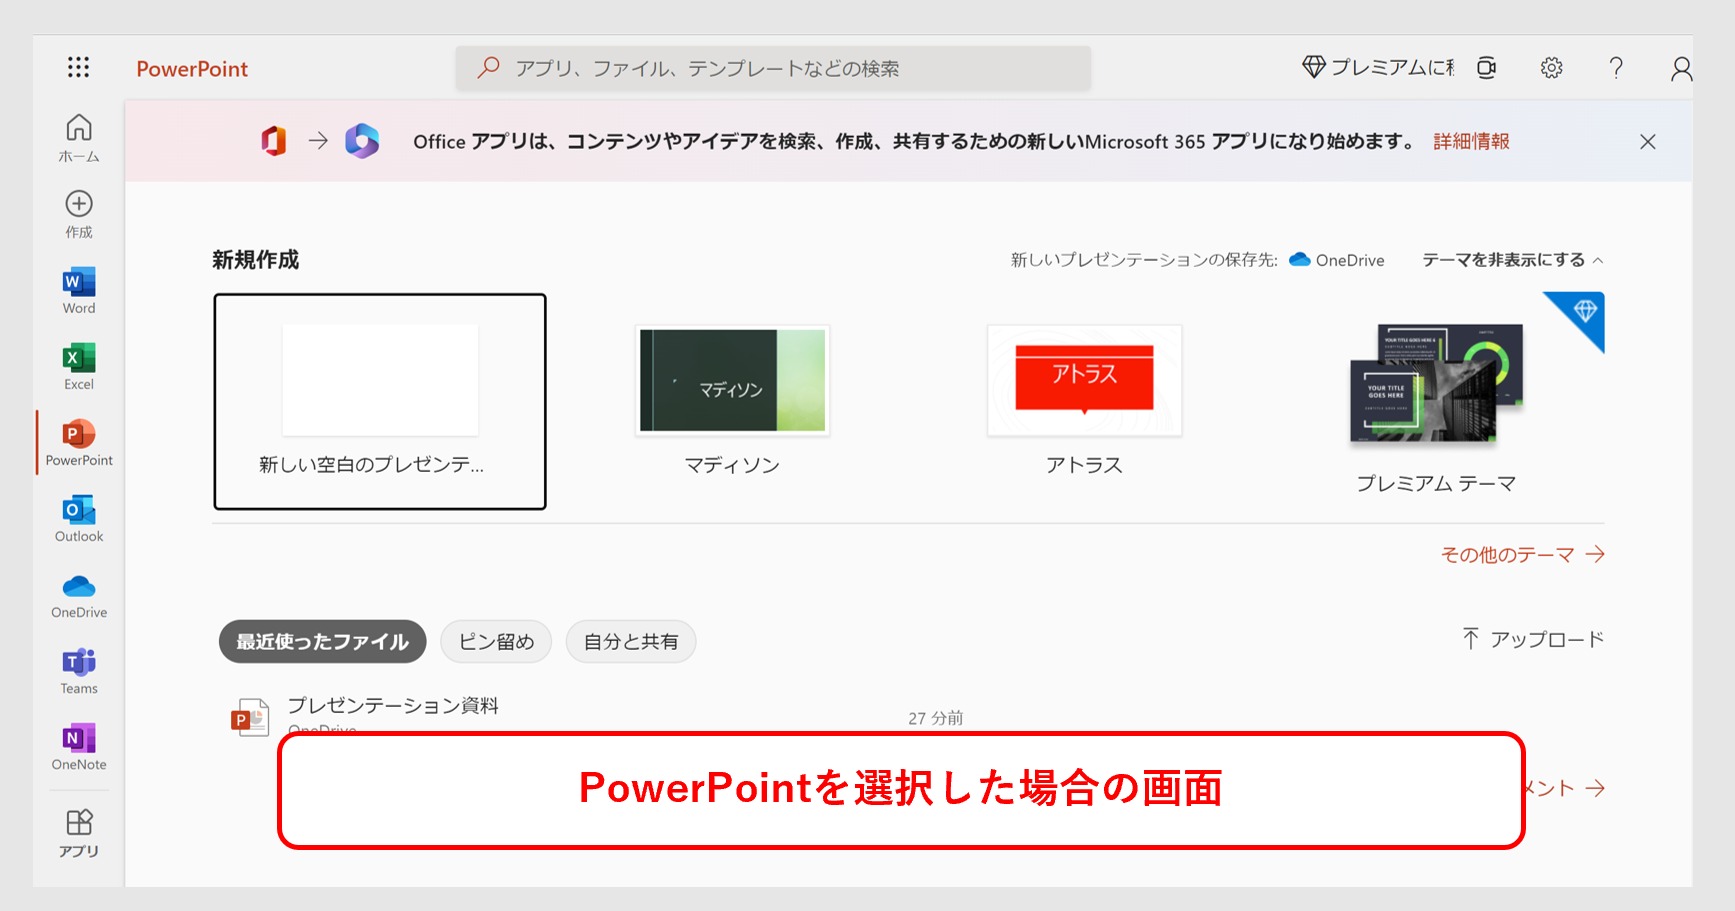Close the Microsoft 365 banner
Image resolution: width=1735 pixels, height=911 pixels.
tap(1648, 142)
